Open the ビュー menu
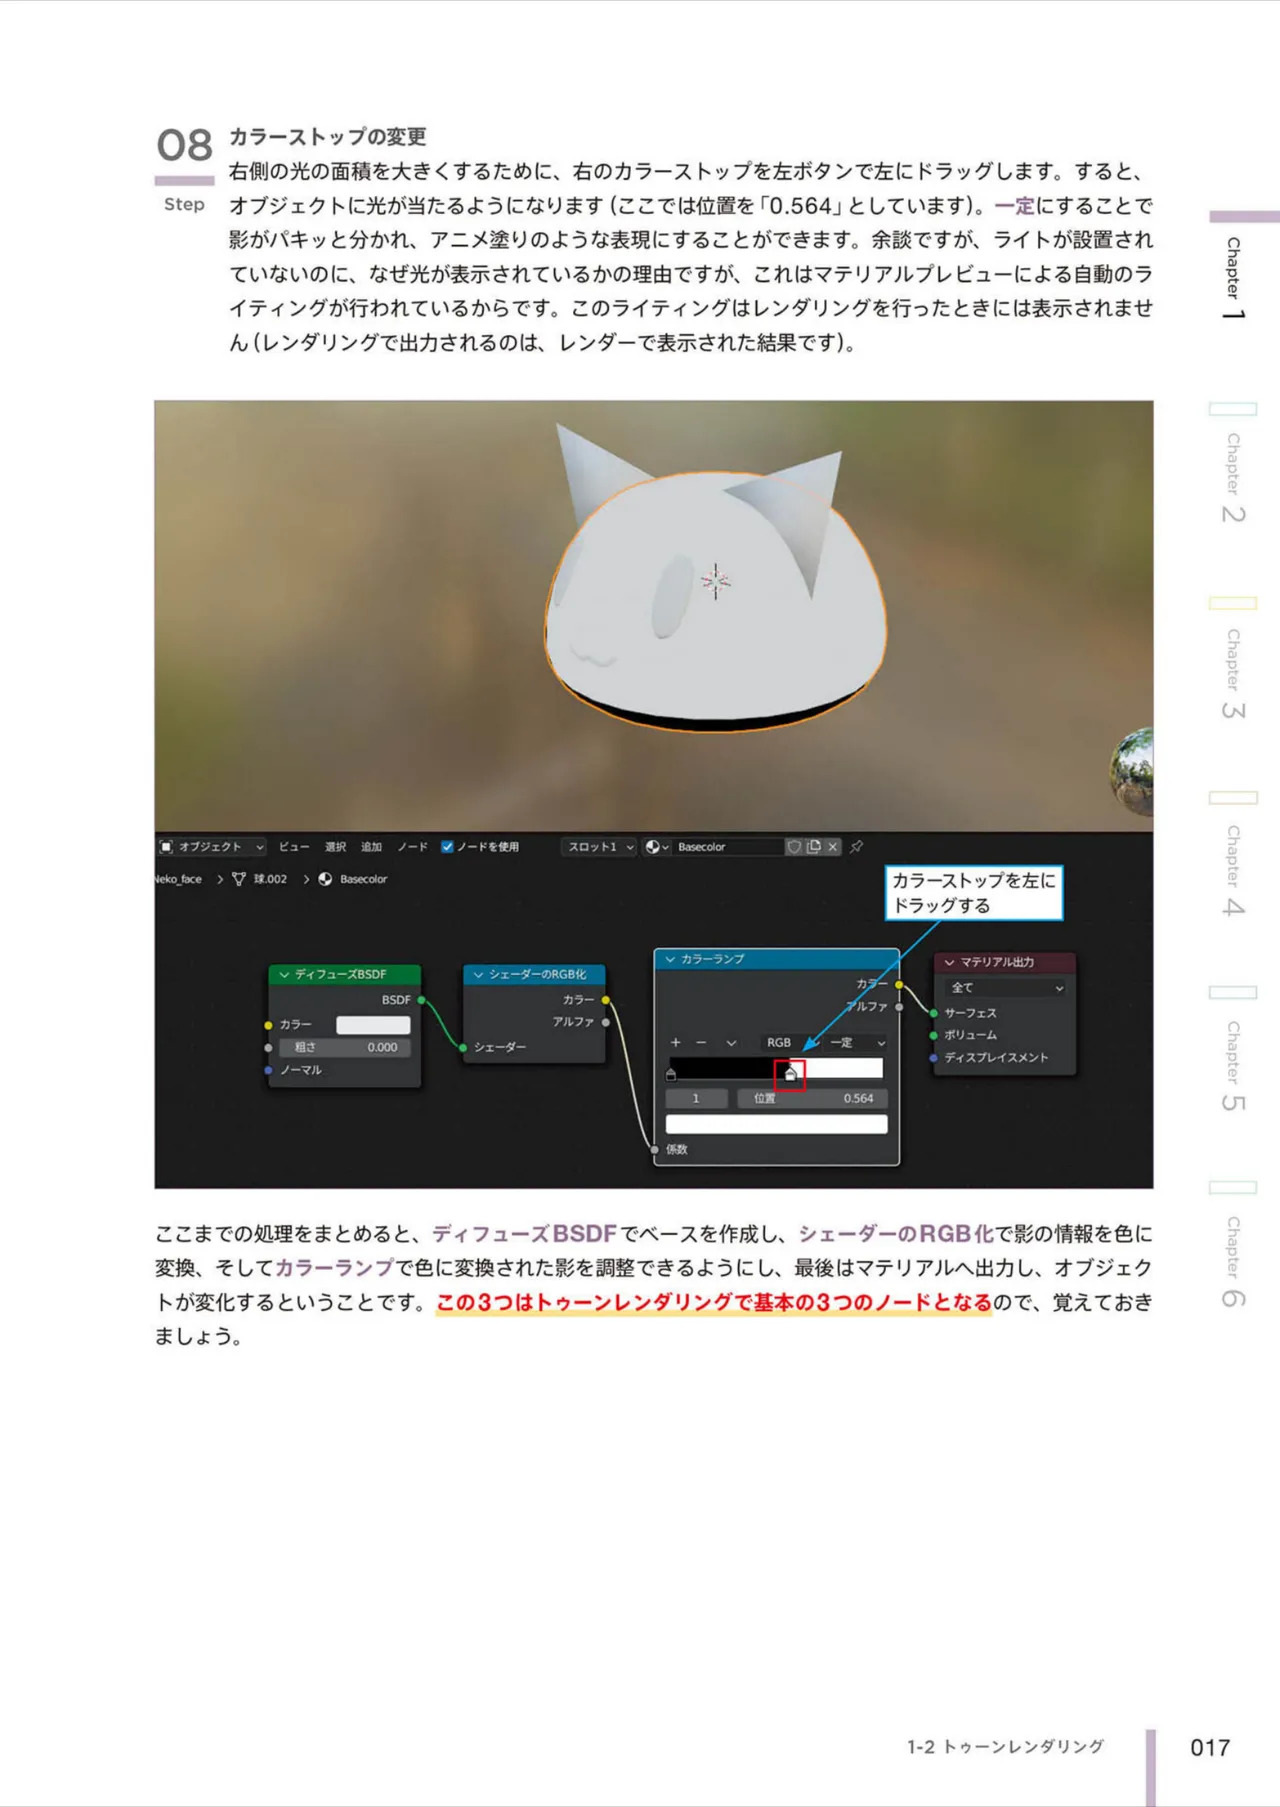Image resolution: width=1280 pixels, height=1807 pixels. 294,847
